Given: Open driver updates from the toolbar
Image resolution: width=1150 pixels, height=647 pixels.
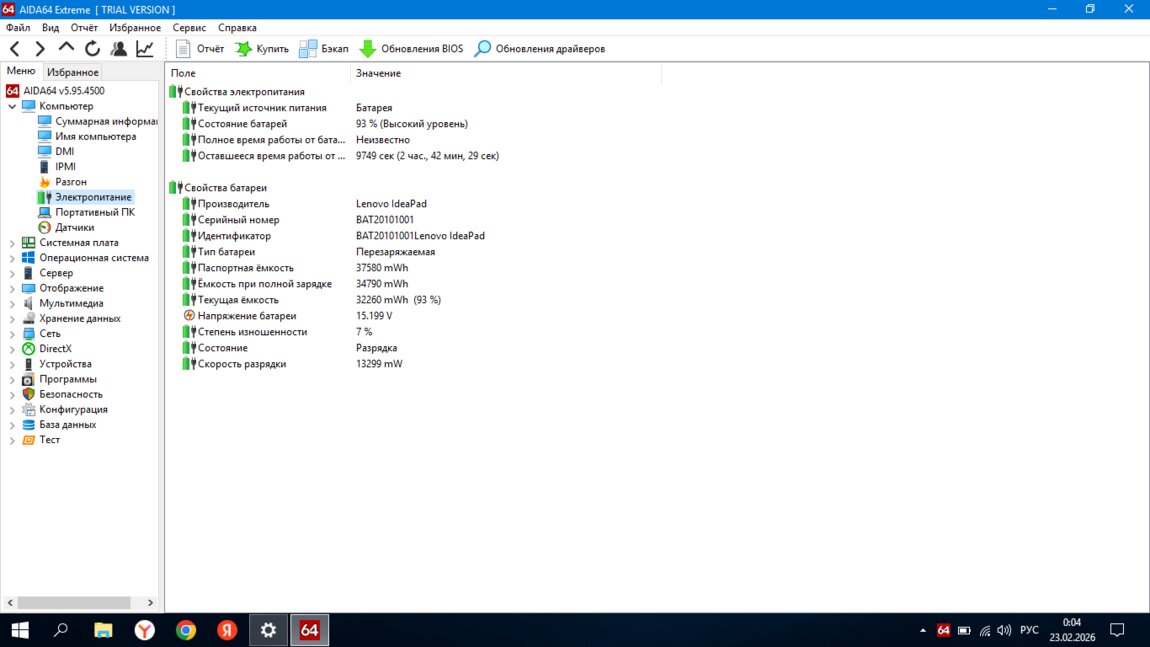Looking at the screenshot, I should coord(539,48).
